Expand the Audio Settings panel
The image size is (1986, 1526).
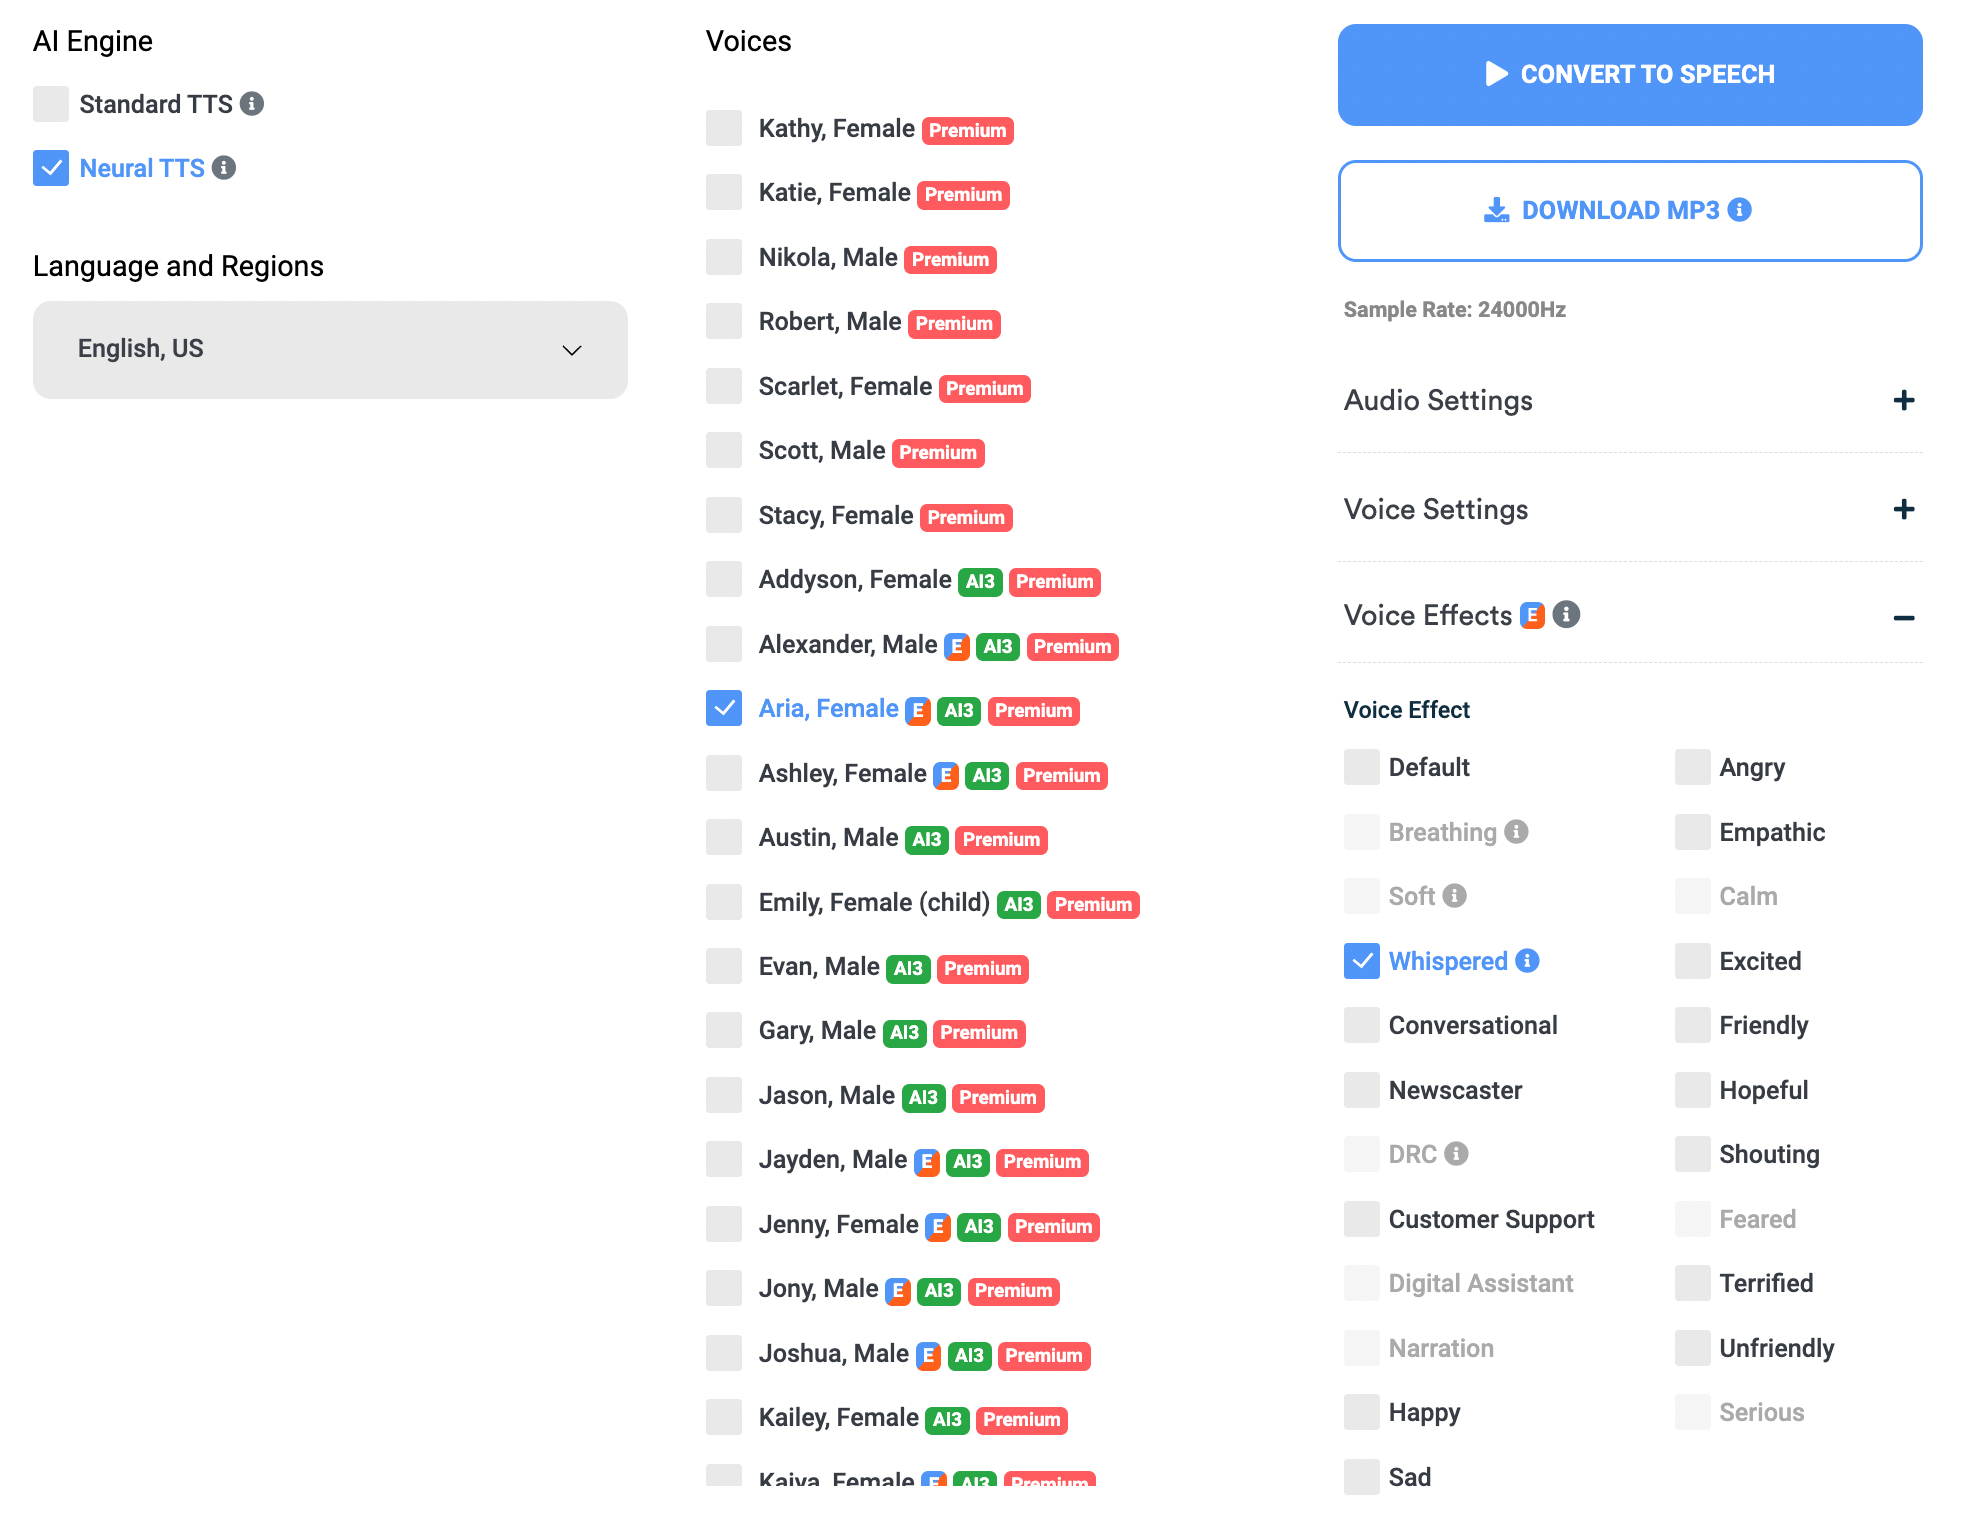pos(1904,399)
